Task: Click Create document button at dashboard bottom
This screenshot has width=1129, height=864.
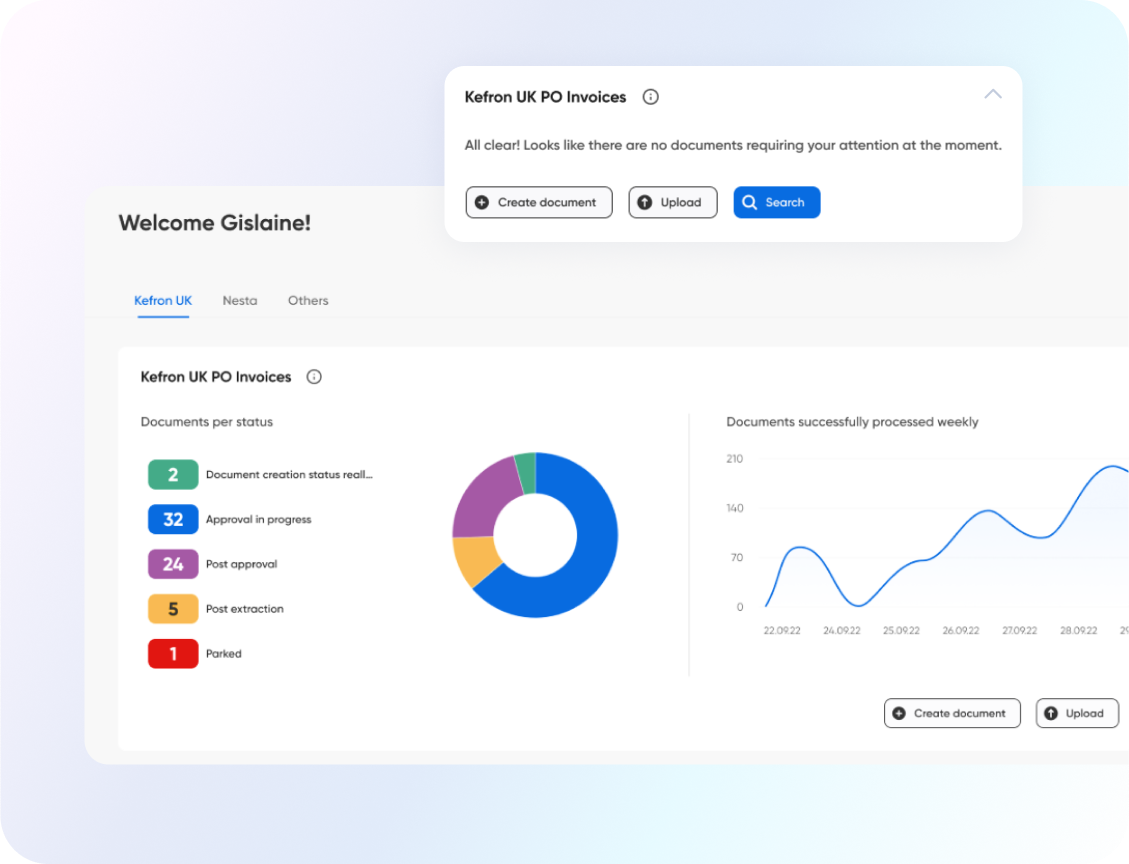Action: [952, 713]
